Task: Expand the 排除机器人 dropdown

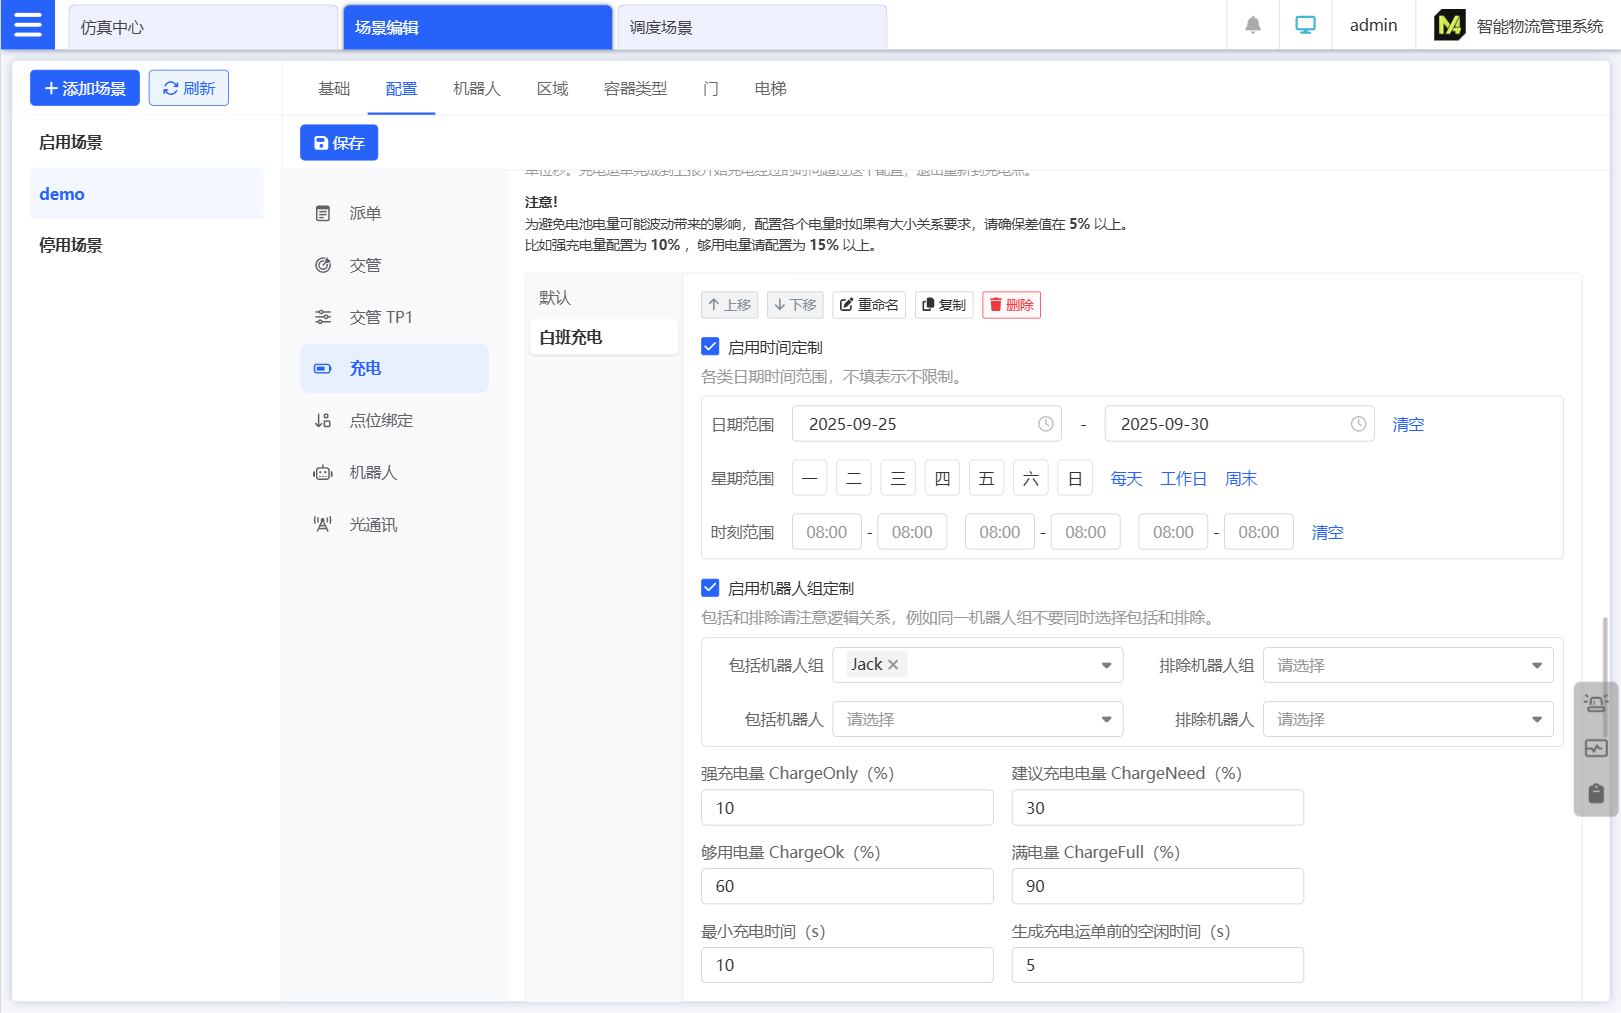Action: [1407, 719]
